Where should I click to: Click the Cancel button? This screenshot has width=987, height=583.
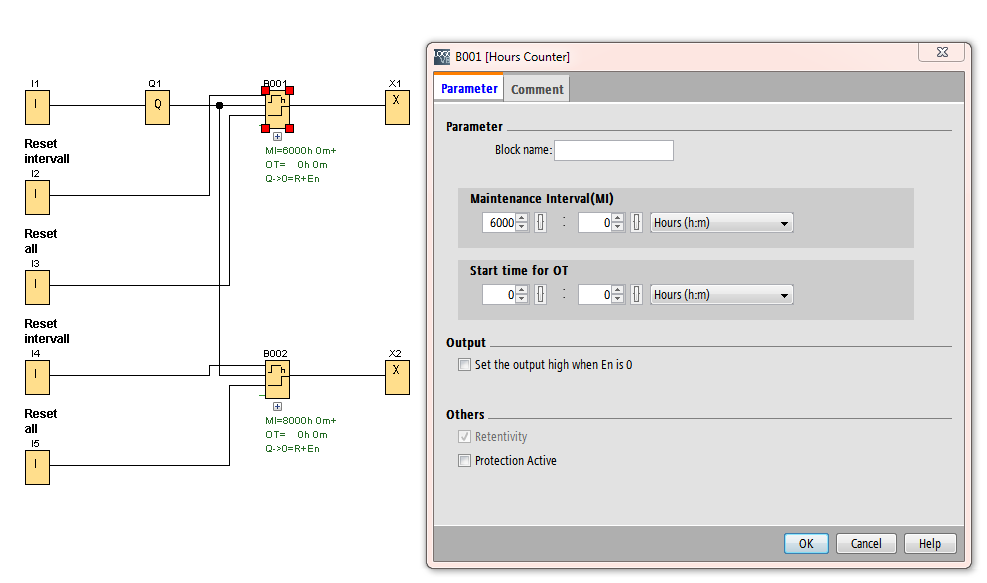click(x=866, y=544)
